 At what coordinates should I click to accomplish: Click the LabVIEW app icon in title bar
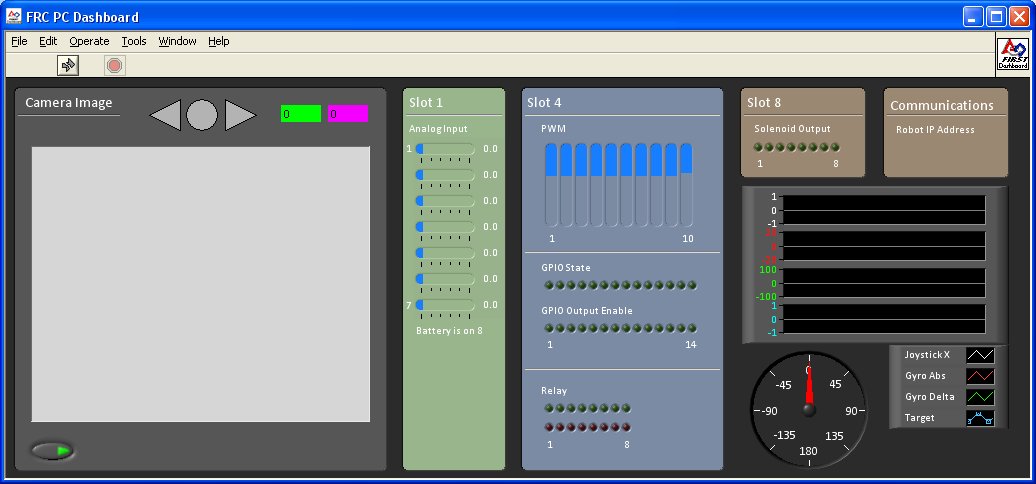(14, 17)
